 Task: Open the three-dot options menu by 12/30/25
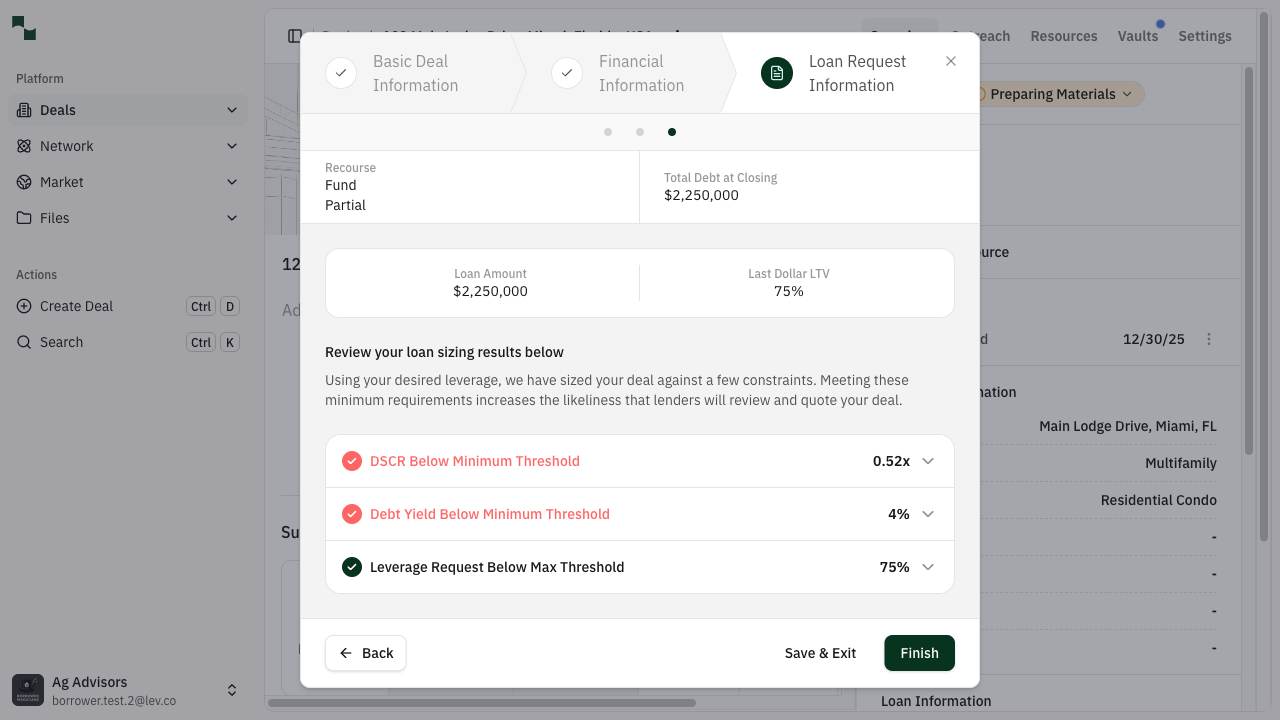[1209, 339]
